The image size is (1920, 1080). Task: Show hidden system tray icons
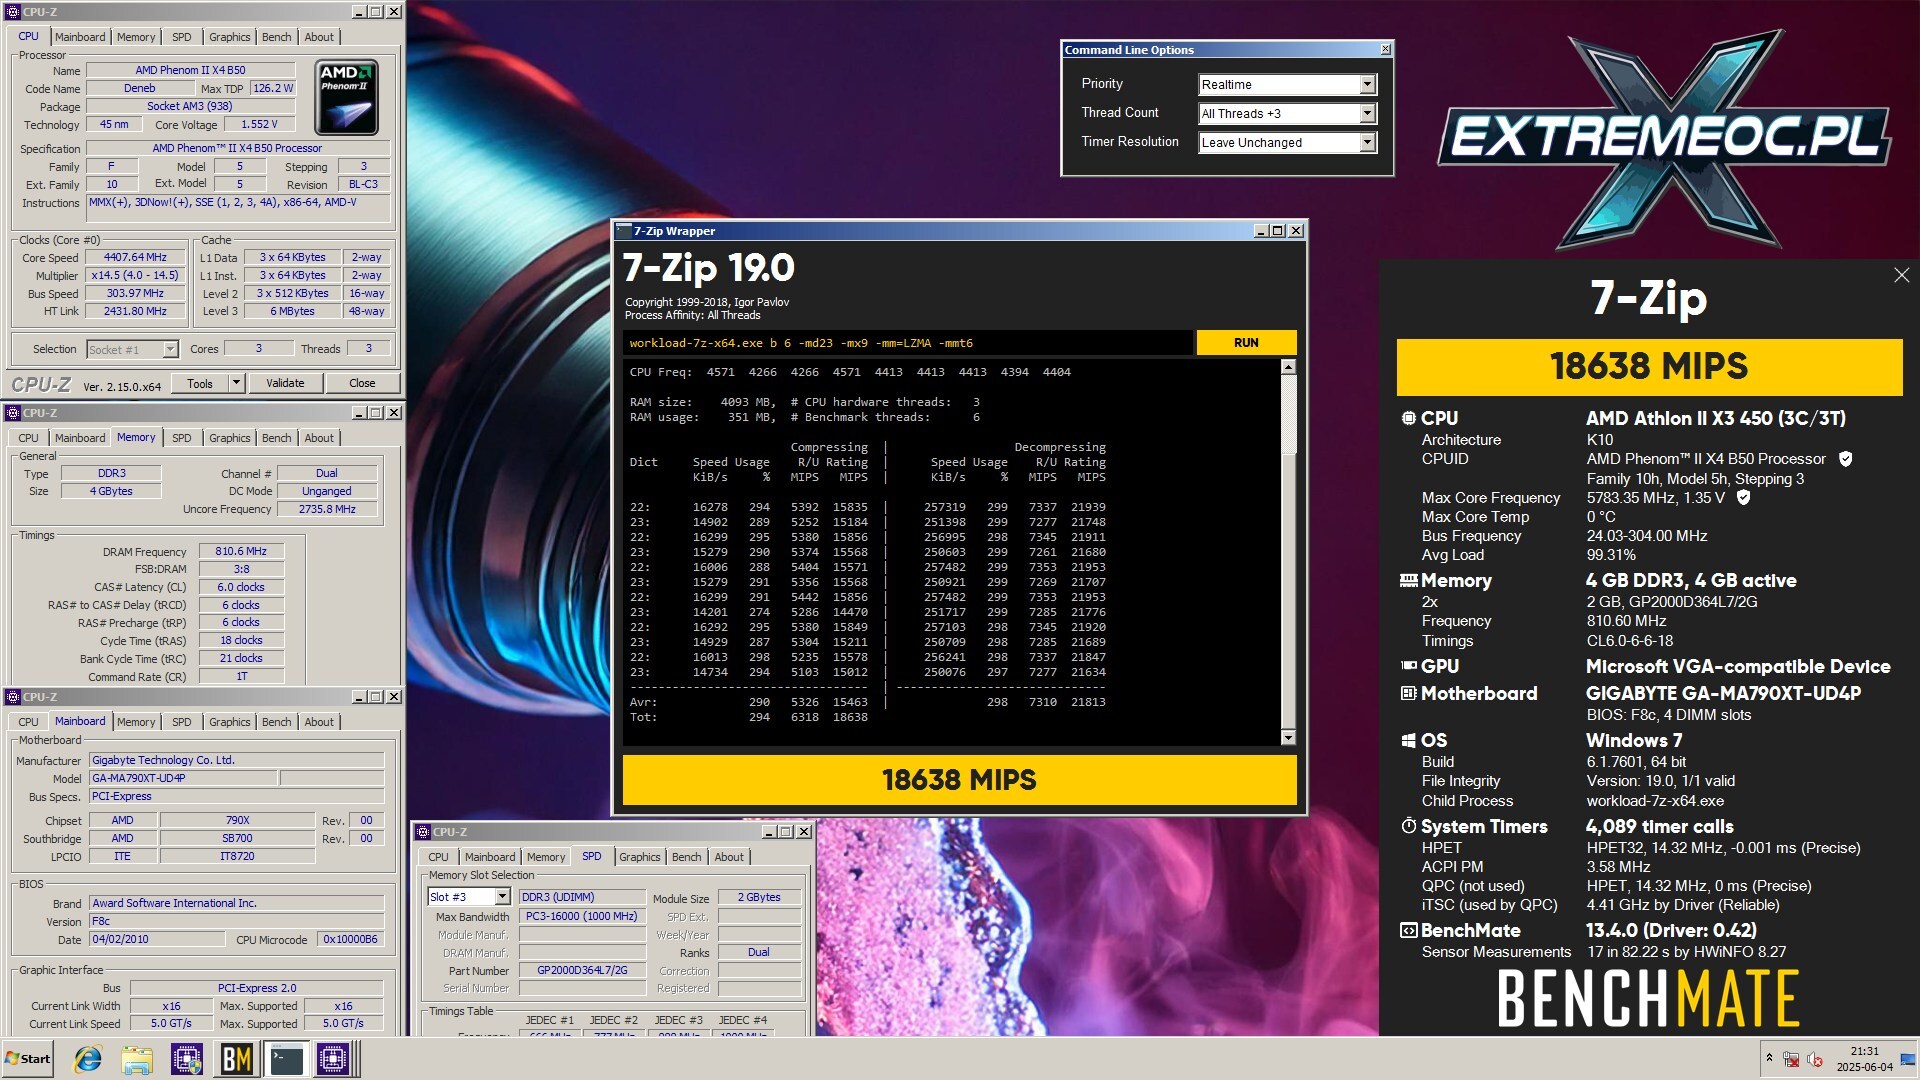[x=1768, y=1058]
